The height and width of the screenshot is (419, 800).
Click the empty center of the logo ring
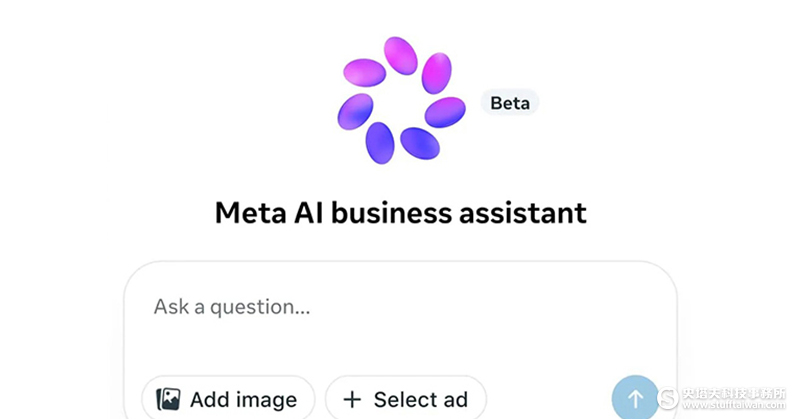pos(401,101)
